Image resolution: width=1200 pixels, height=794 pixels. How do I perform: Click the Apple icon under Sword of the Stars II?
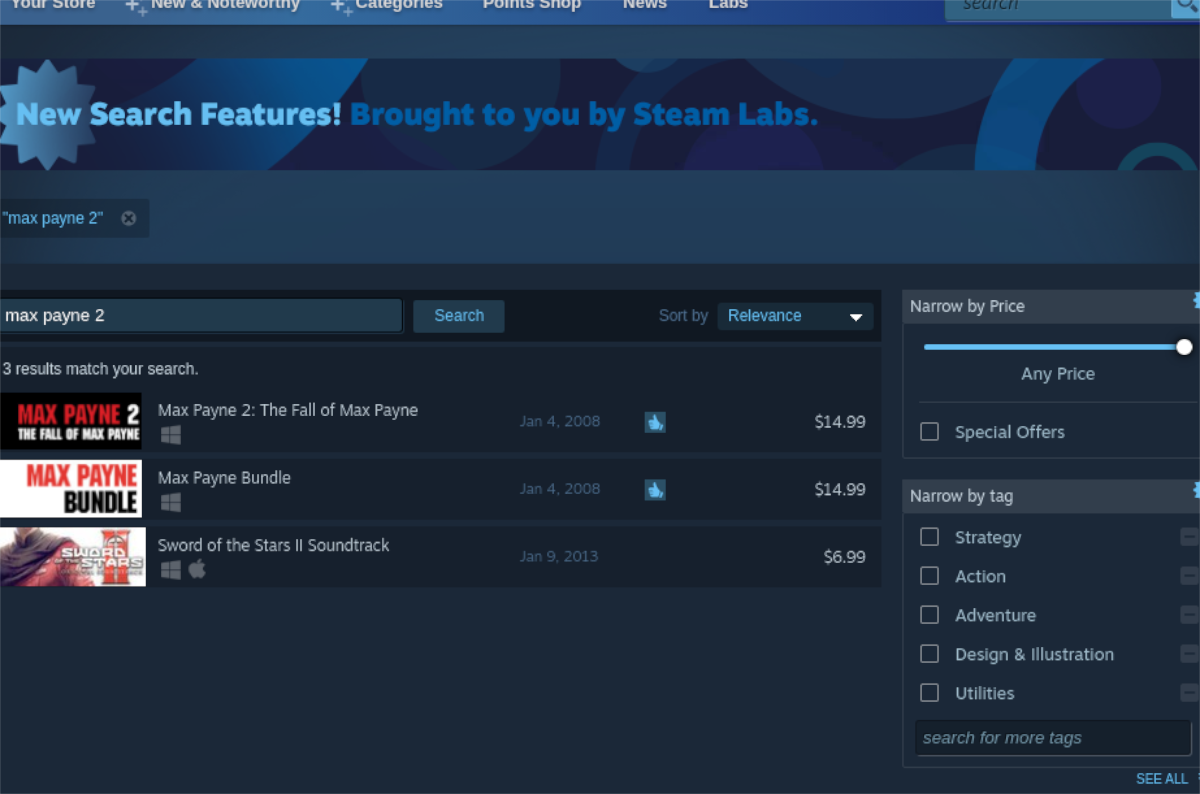point(197,569)
